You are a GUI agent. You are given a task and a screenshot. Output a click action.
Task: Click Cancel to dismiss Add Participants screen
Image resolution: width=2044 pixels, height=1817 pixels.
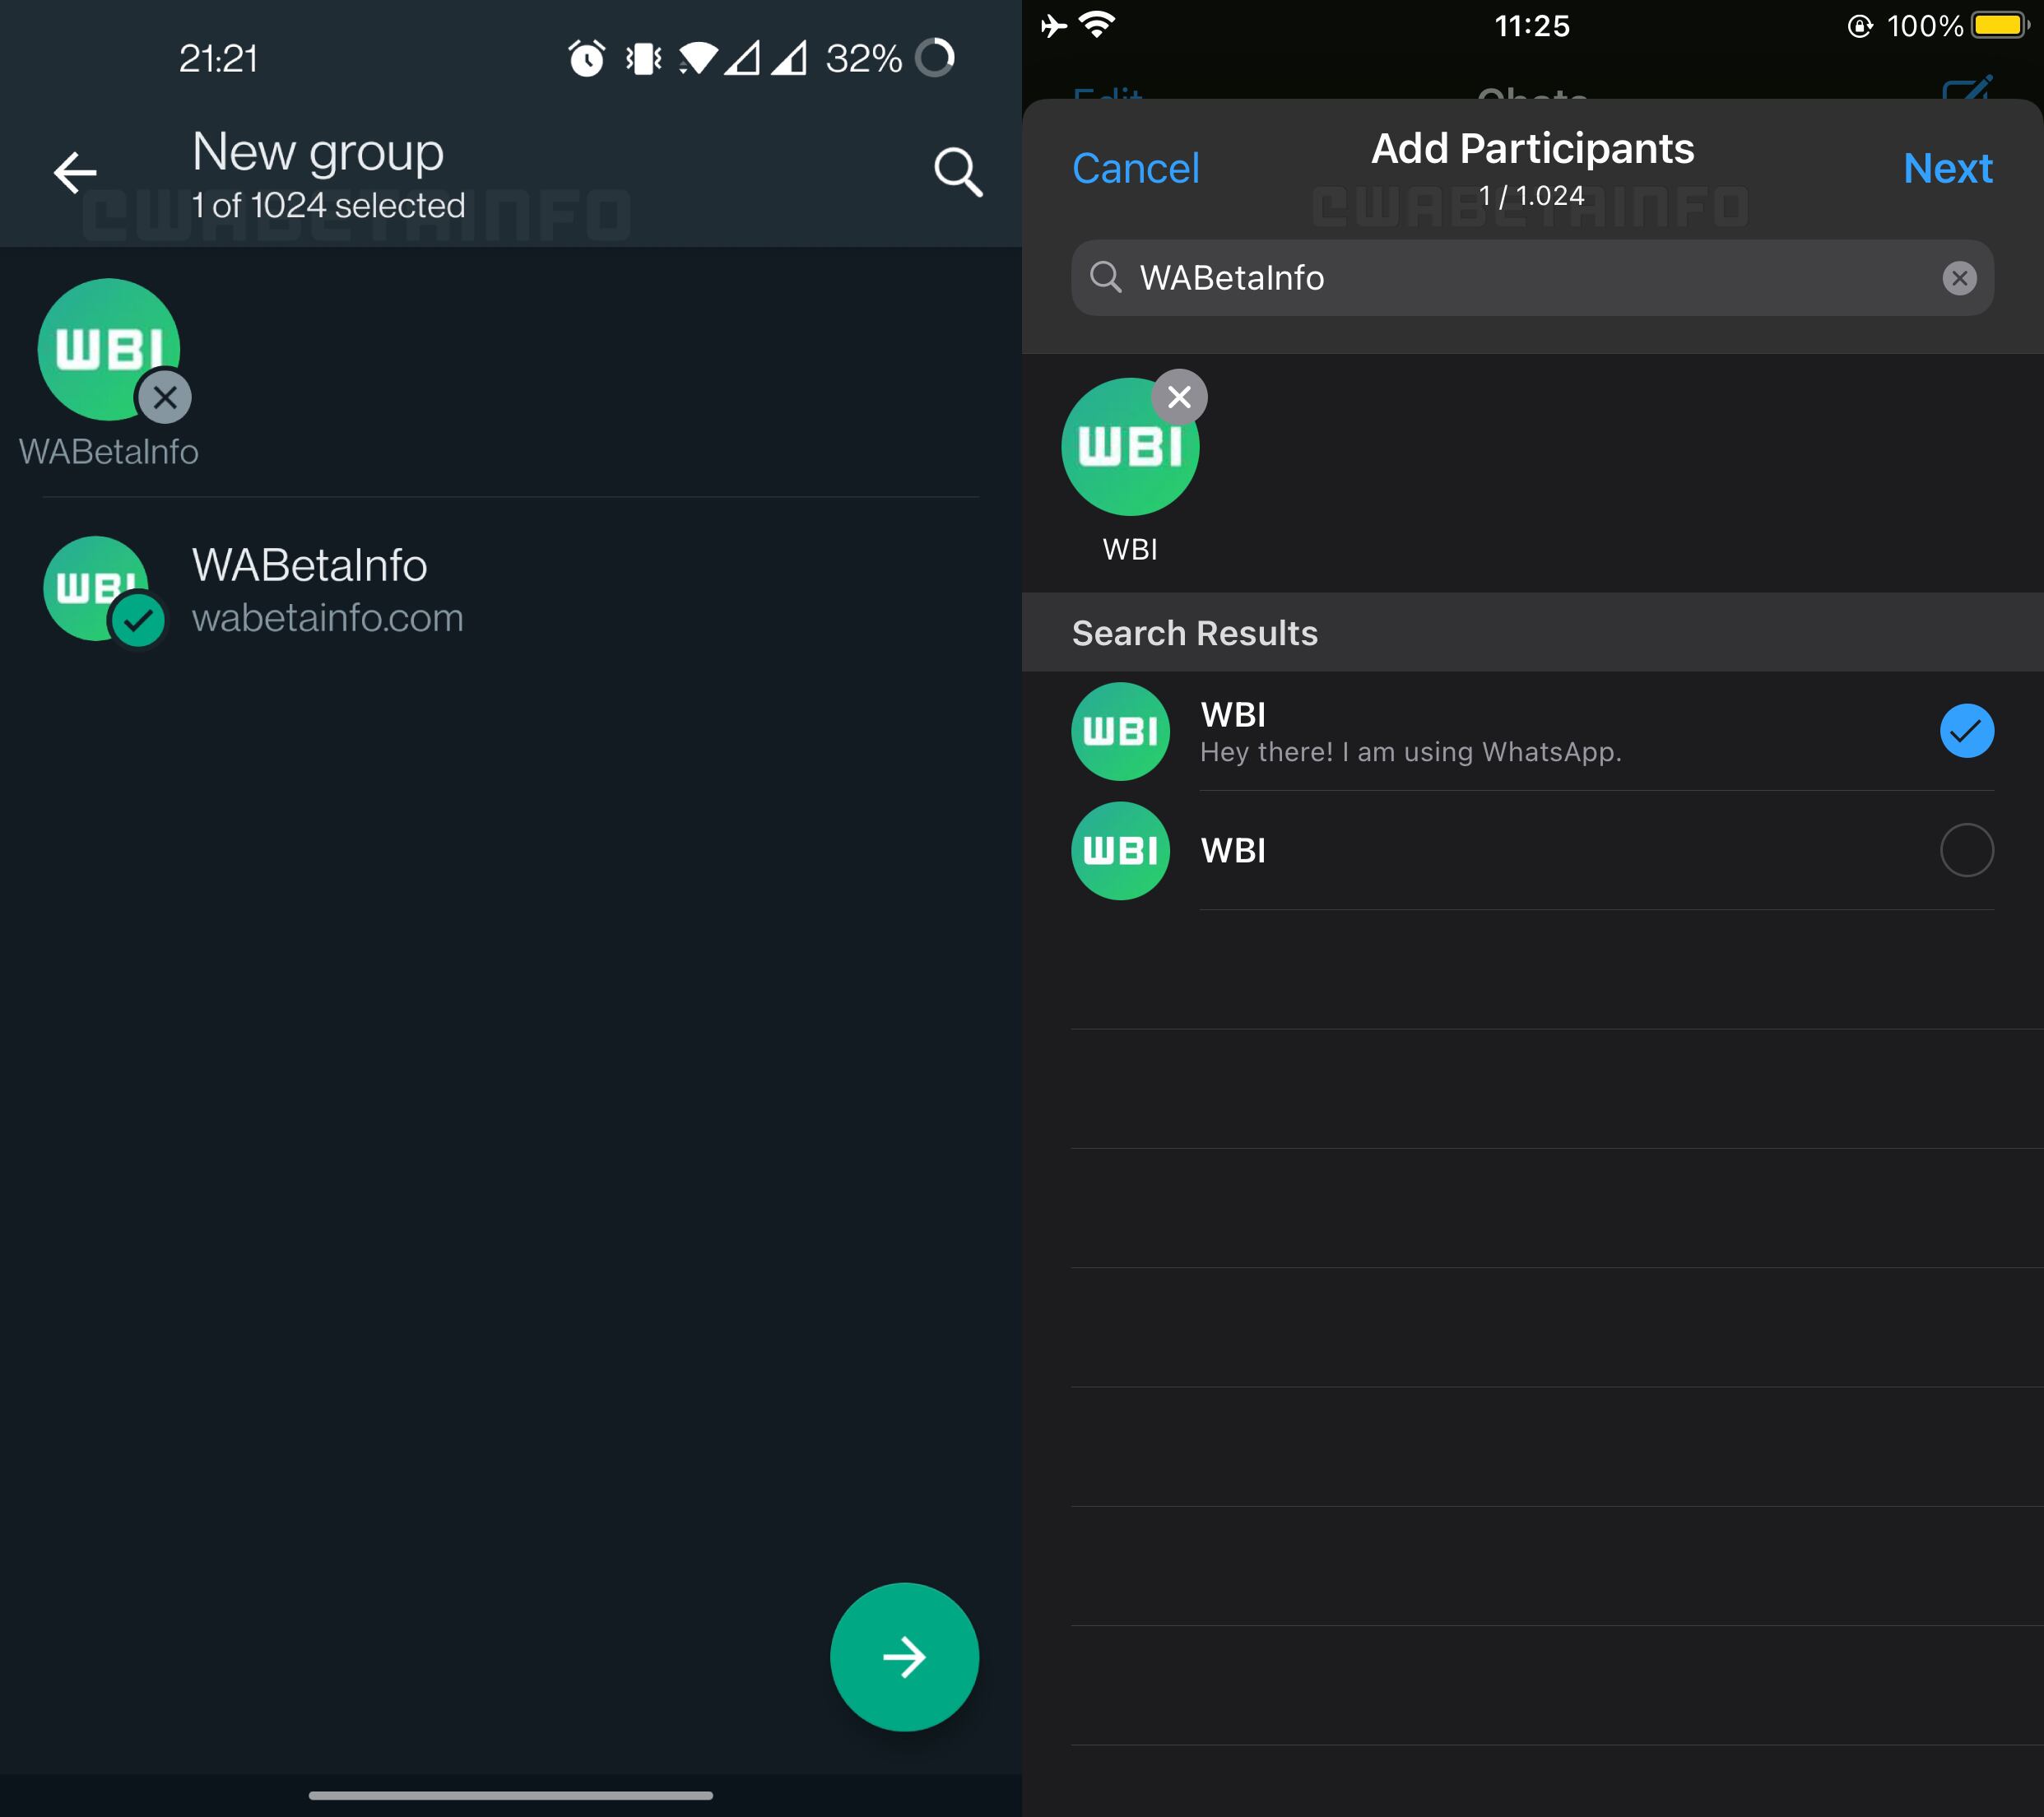point(1138,169)
